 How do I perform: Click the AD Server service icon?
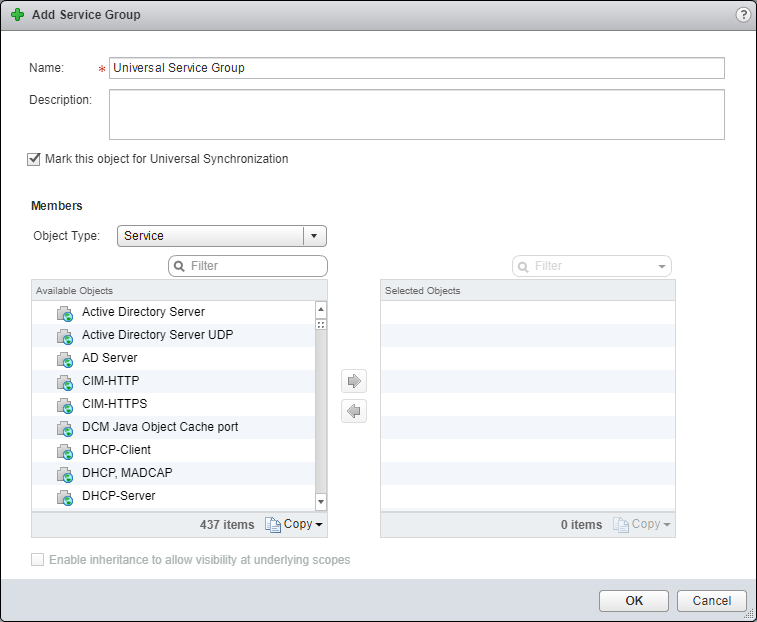[65, 359]
